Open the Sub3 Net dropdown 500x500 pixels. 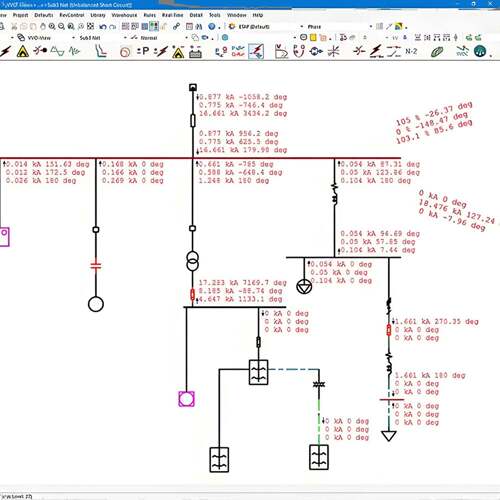102,38
